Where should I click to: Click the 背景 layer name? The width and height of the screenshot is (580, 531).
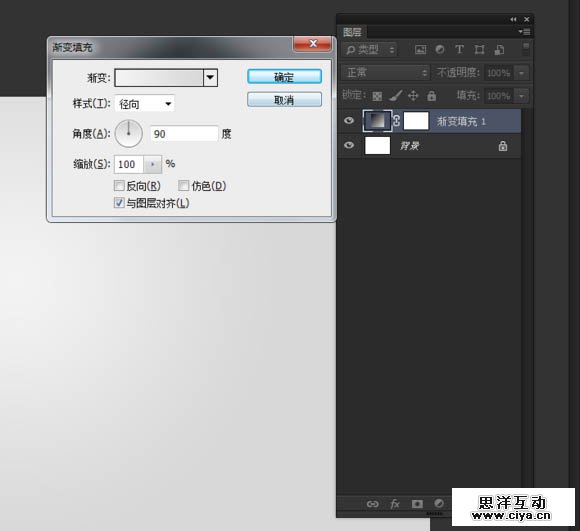coord(409,146)
